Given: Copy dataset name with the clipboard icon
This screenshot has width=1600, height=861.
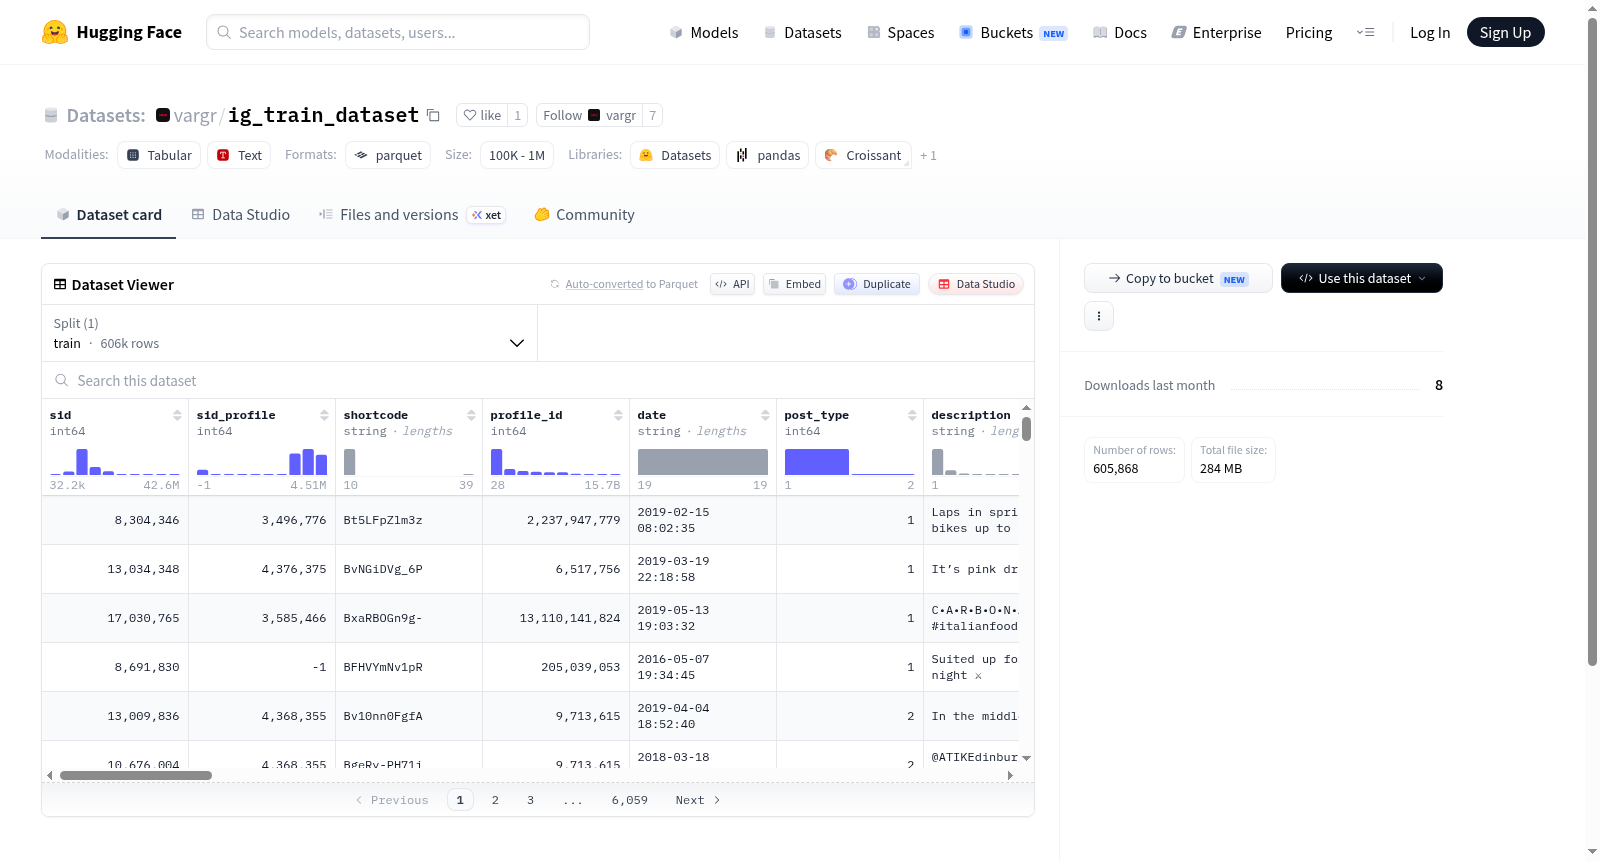Looking at the screenshot, I should click(x=433, y=115).
